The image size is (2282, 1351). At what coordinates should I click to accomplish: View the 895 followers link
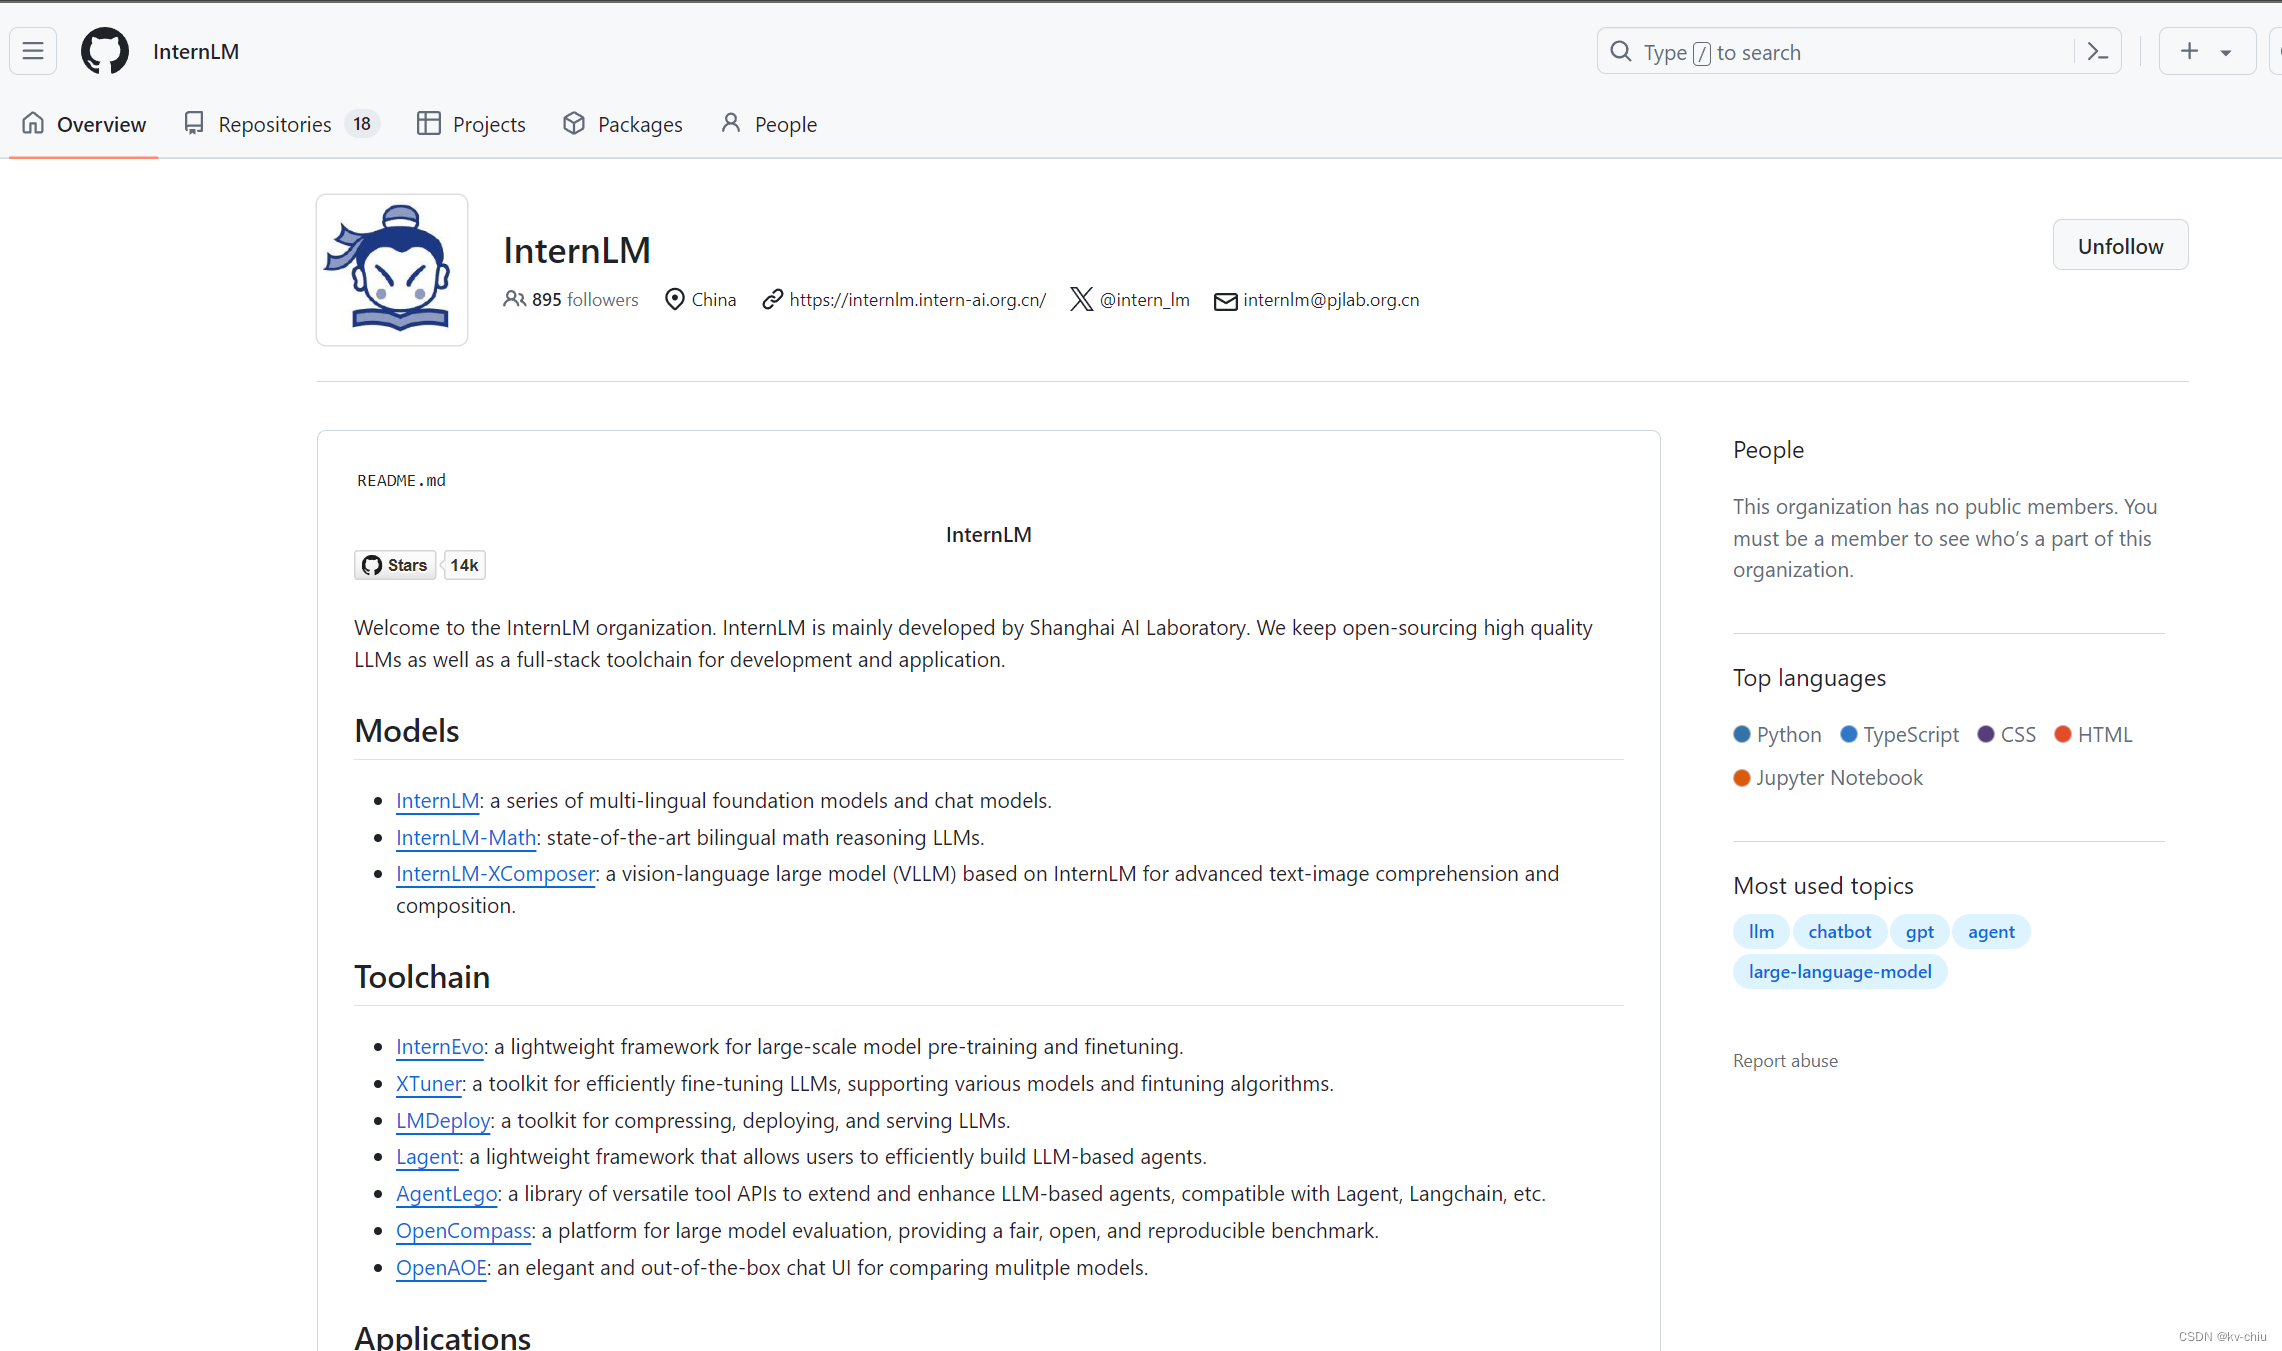click(x=584, y=300)
